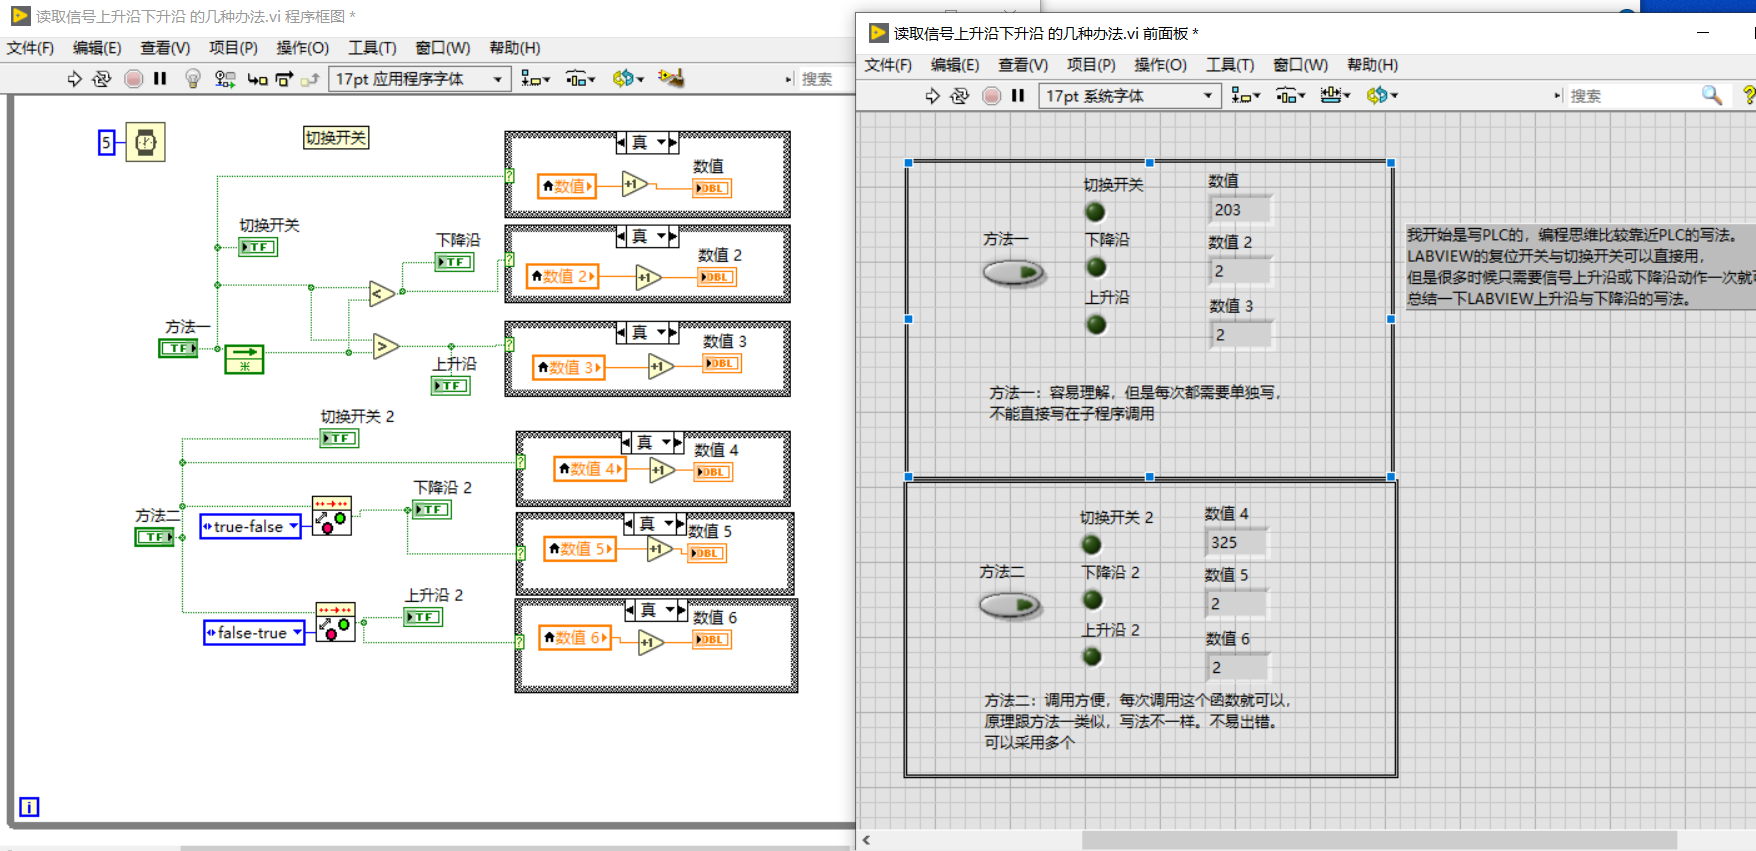The image size is (1756, 851).
Task: Open 文件(F) menu in block diagram window
Action: [30, 48]
